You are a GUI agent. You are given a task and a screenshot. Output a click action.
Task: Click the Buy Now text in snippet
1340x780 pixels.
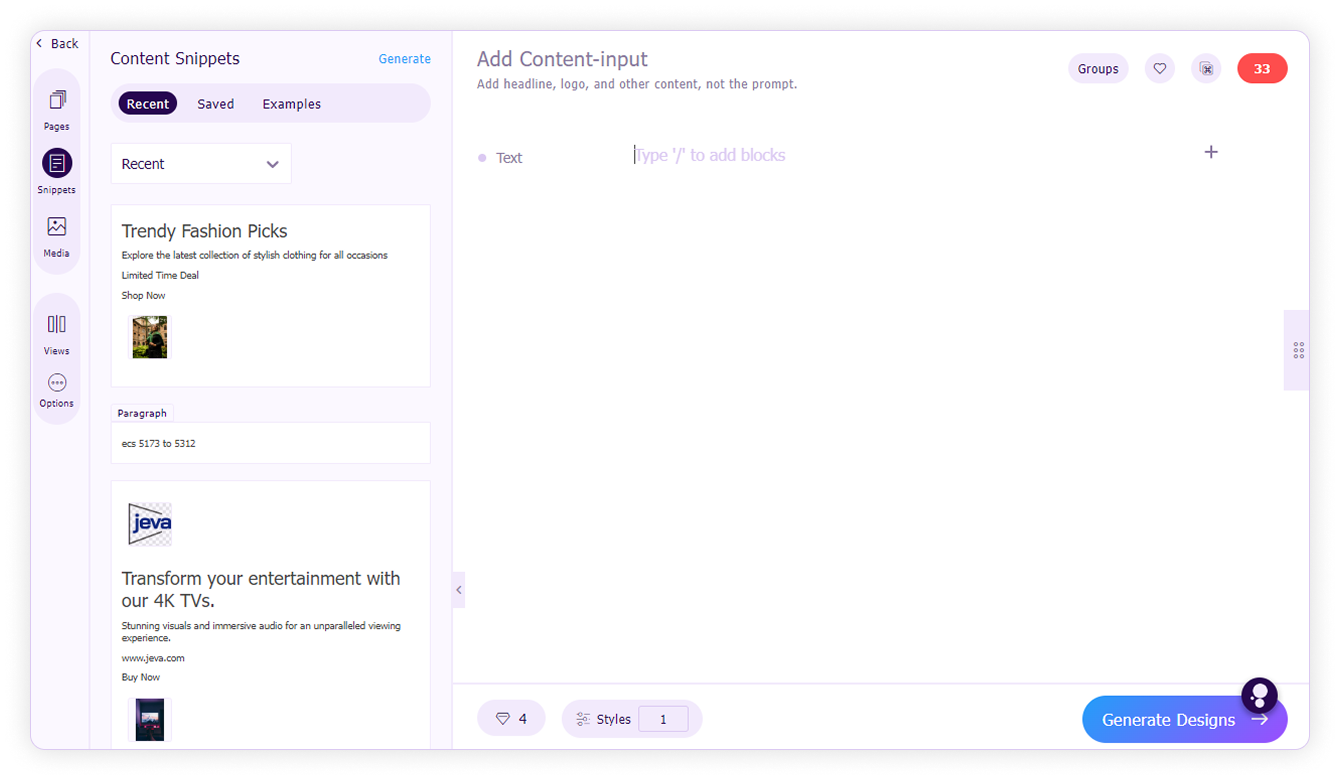141,677
